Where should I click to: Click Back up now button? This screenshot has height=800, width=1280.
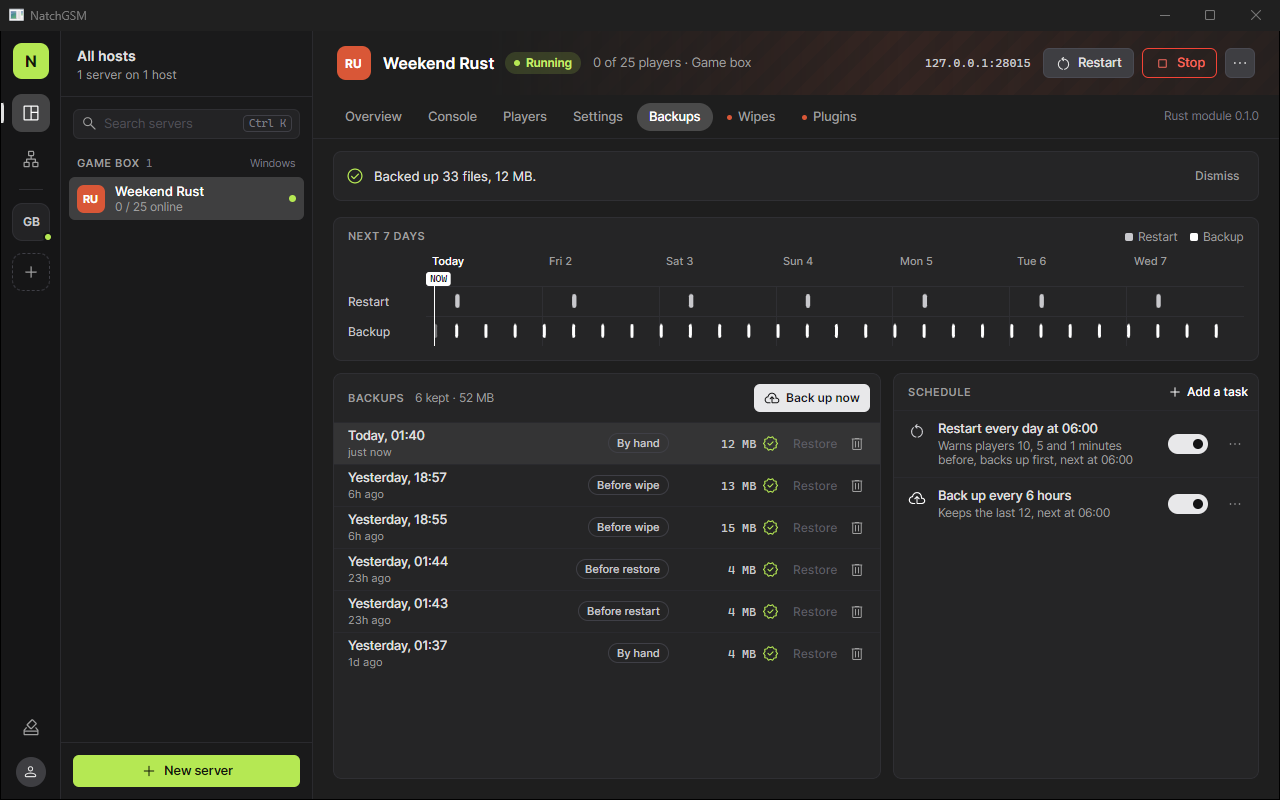pyautogui.click(x=812, y=398)
